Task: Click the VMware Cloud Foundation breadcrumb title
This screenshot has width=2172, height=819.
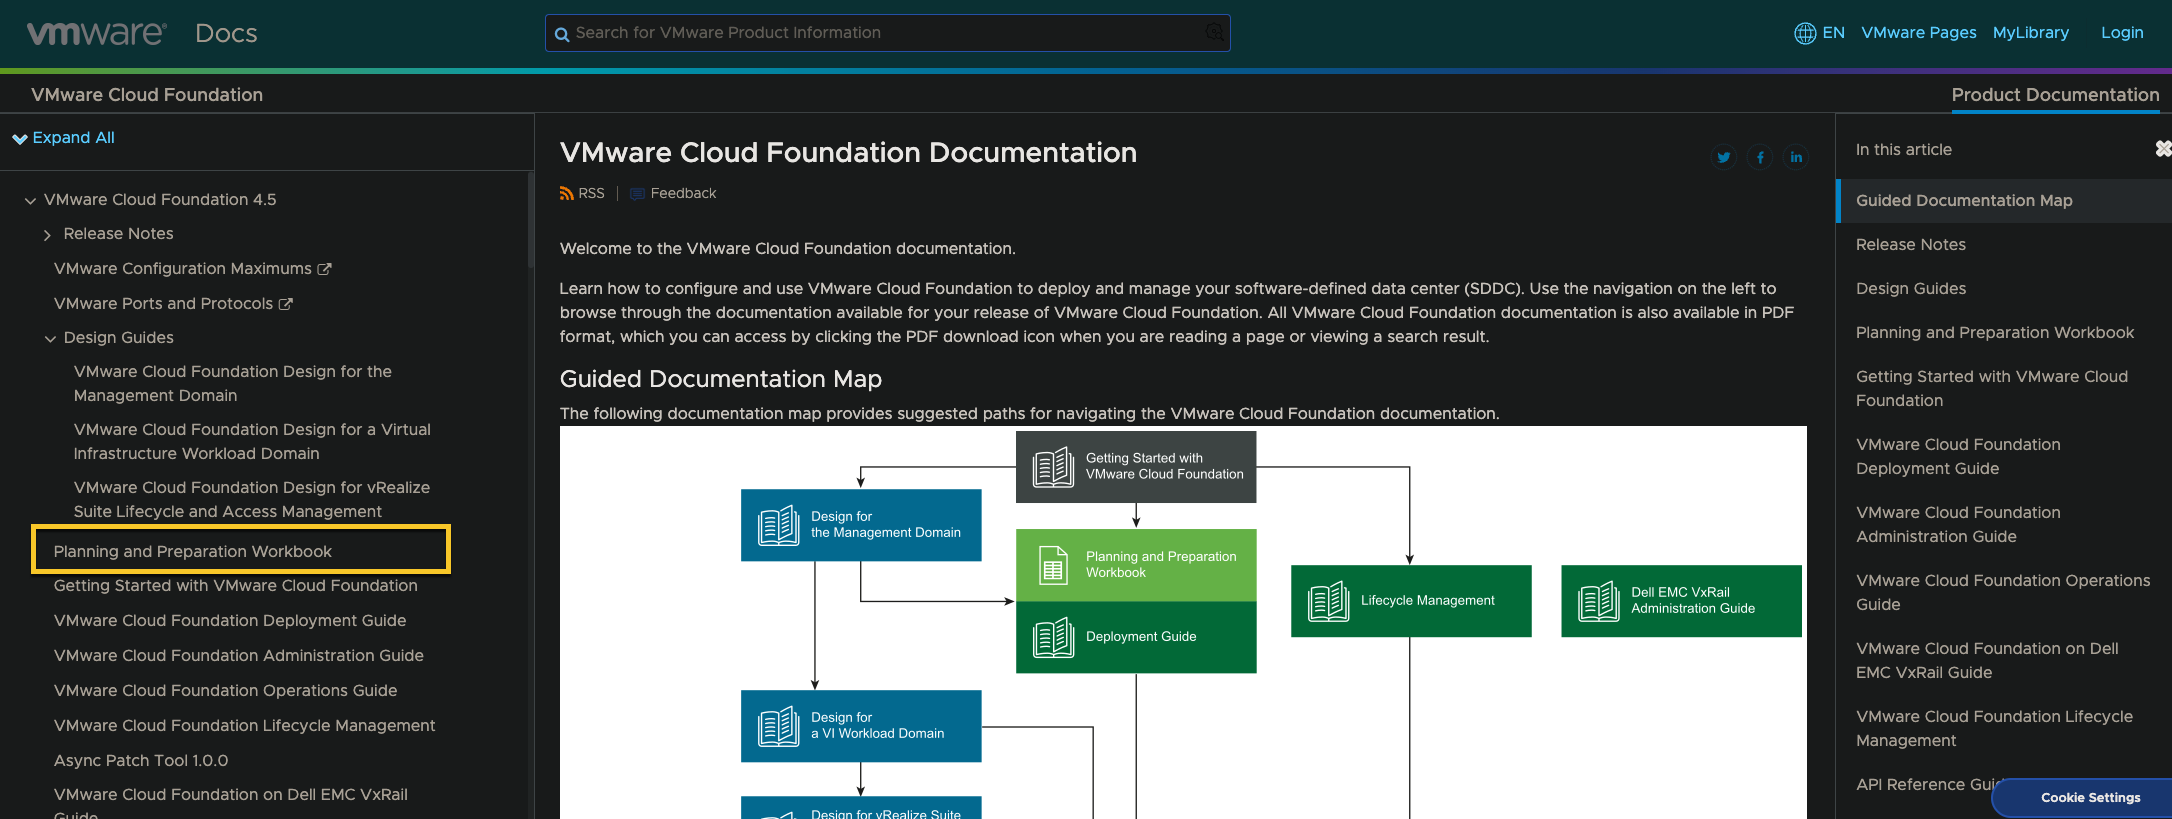Action: [147, 95]
